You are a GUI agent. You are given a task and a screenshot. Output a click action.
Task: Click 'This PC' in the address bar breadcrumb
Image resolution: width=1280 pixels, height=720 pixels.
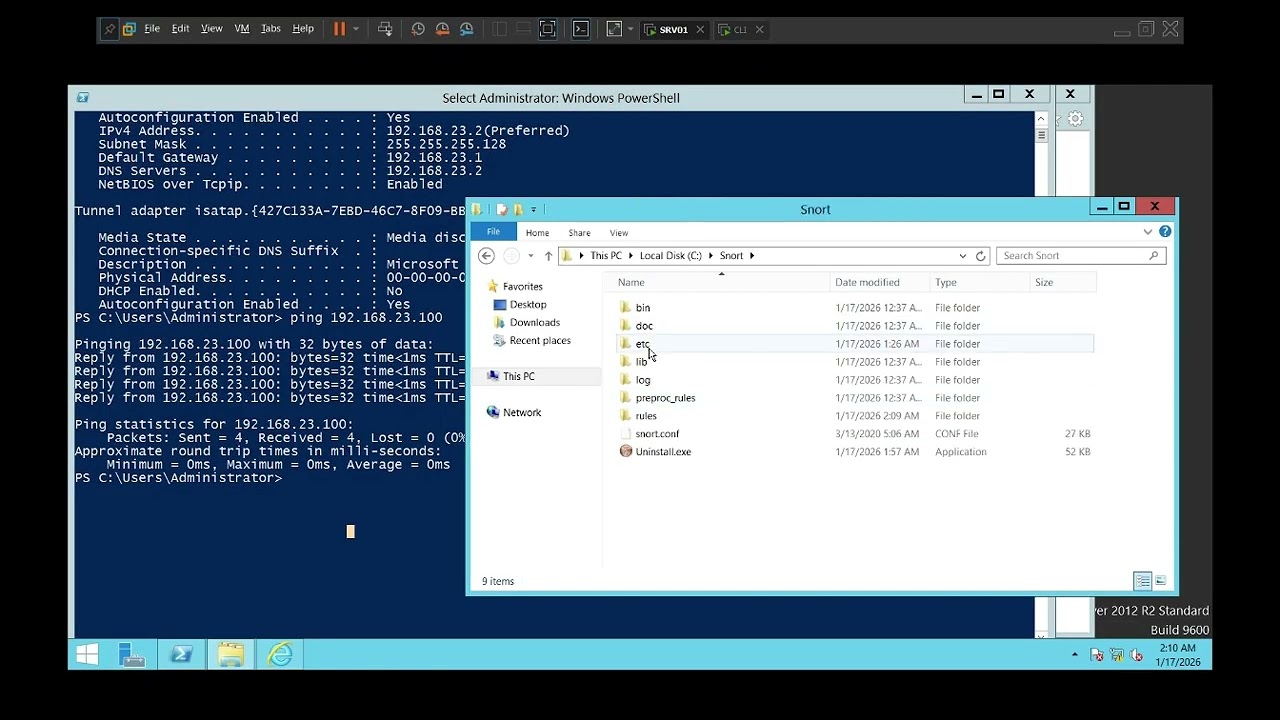click(605, 256)
